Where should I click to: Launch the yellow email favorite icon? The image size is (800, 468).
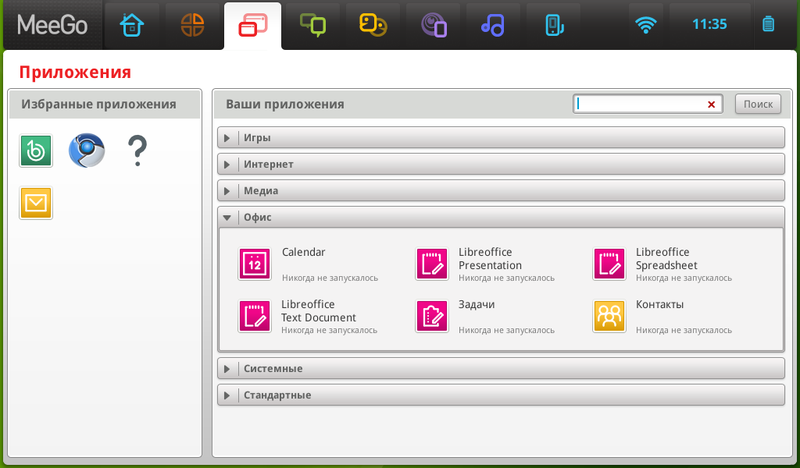tap(36, 203)
